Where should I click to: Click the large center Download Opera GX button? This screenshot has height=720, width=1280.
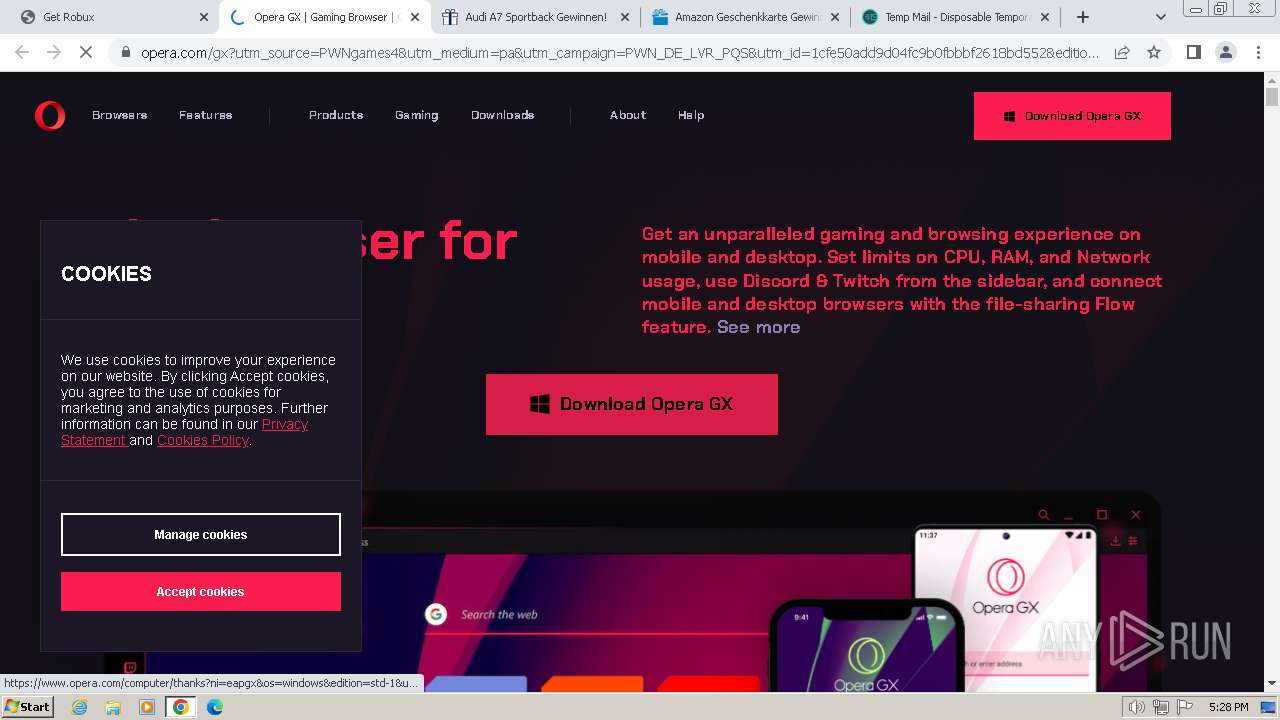632,404
